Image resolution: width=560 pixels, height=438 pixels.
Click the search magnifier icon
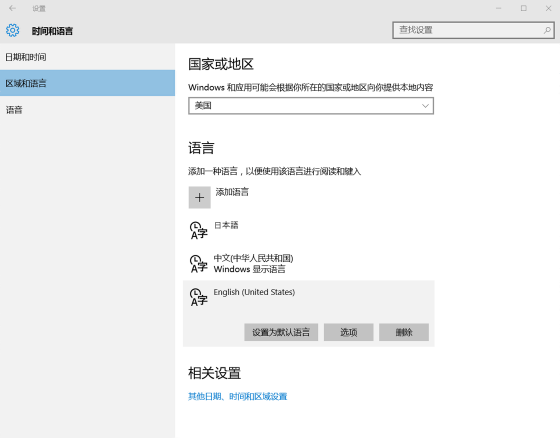coord(547,30)
